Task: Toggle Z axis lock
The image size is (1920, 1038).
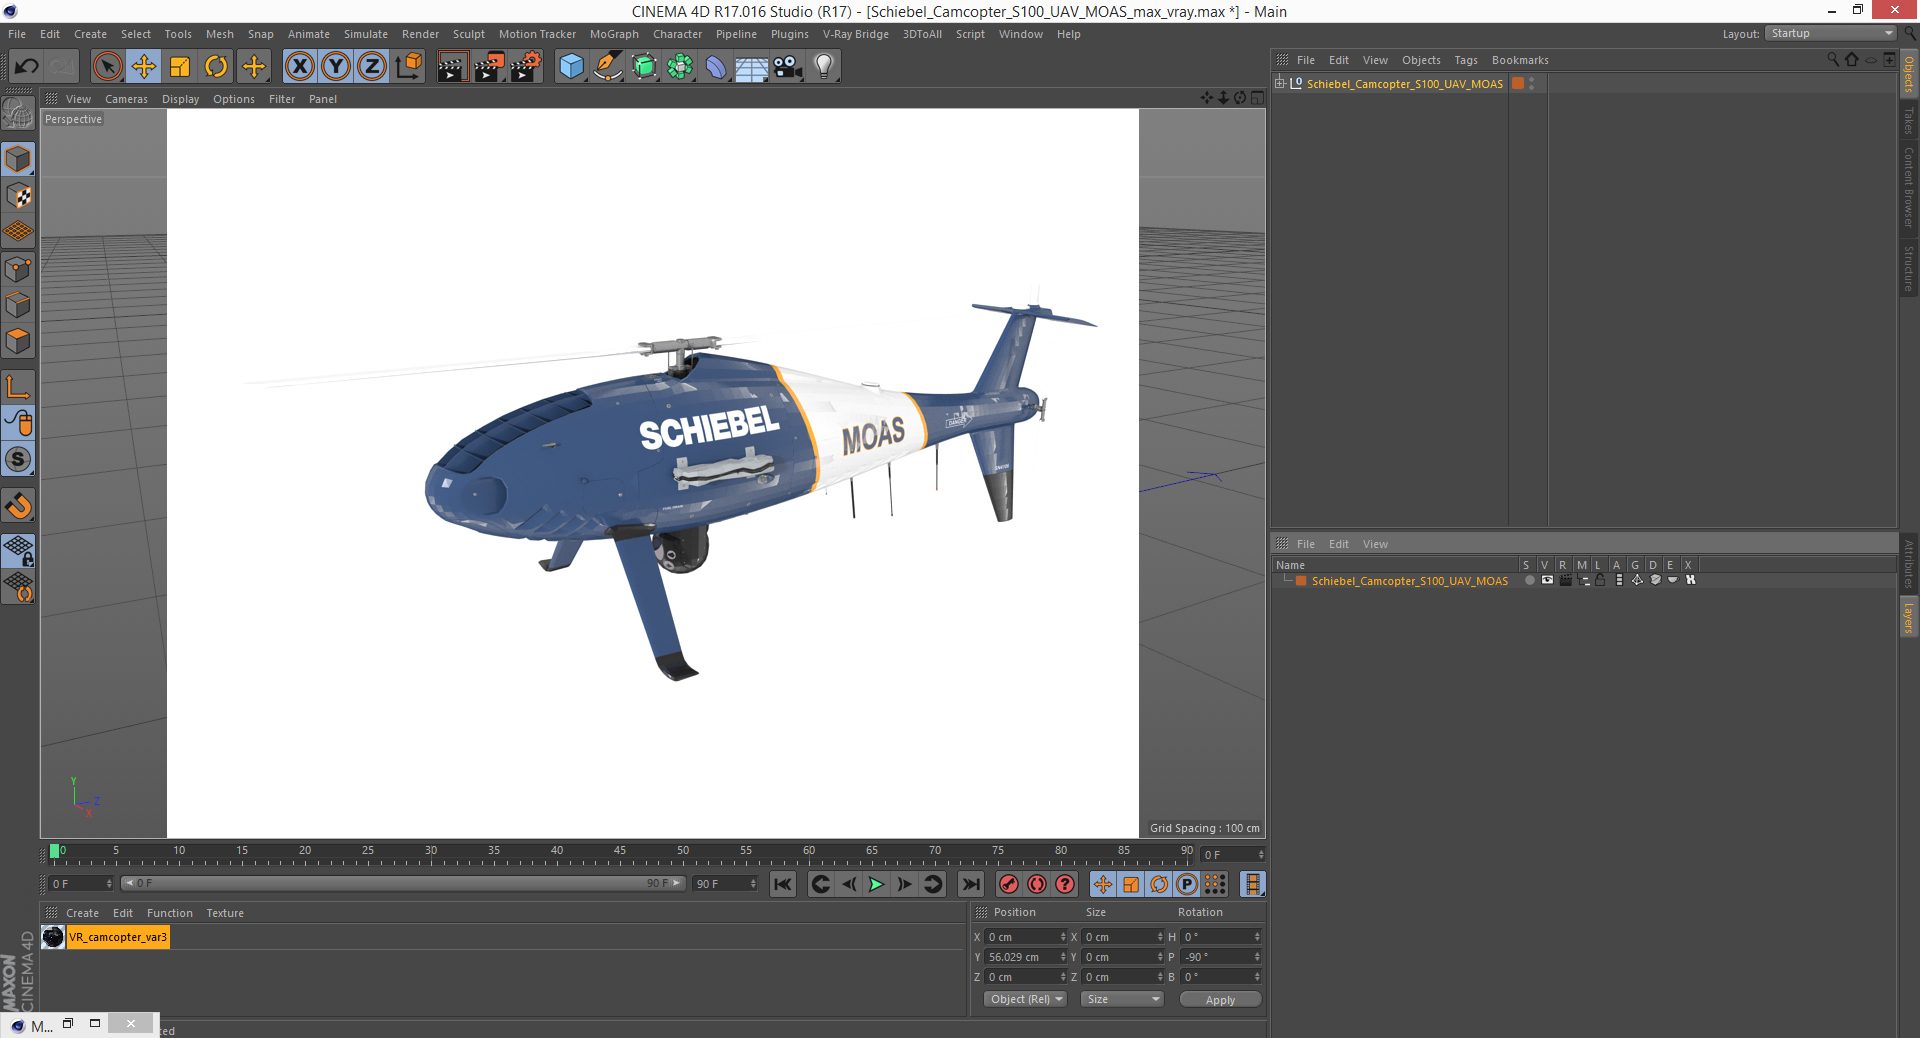Action: [x=372, y=67]
